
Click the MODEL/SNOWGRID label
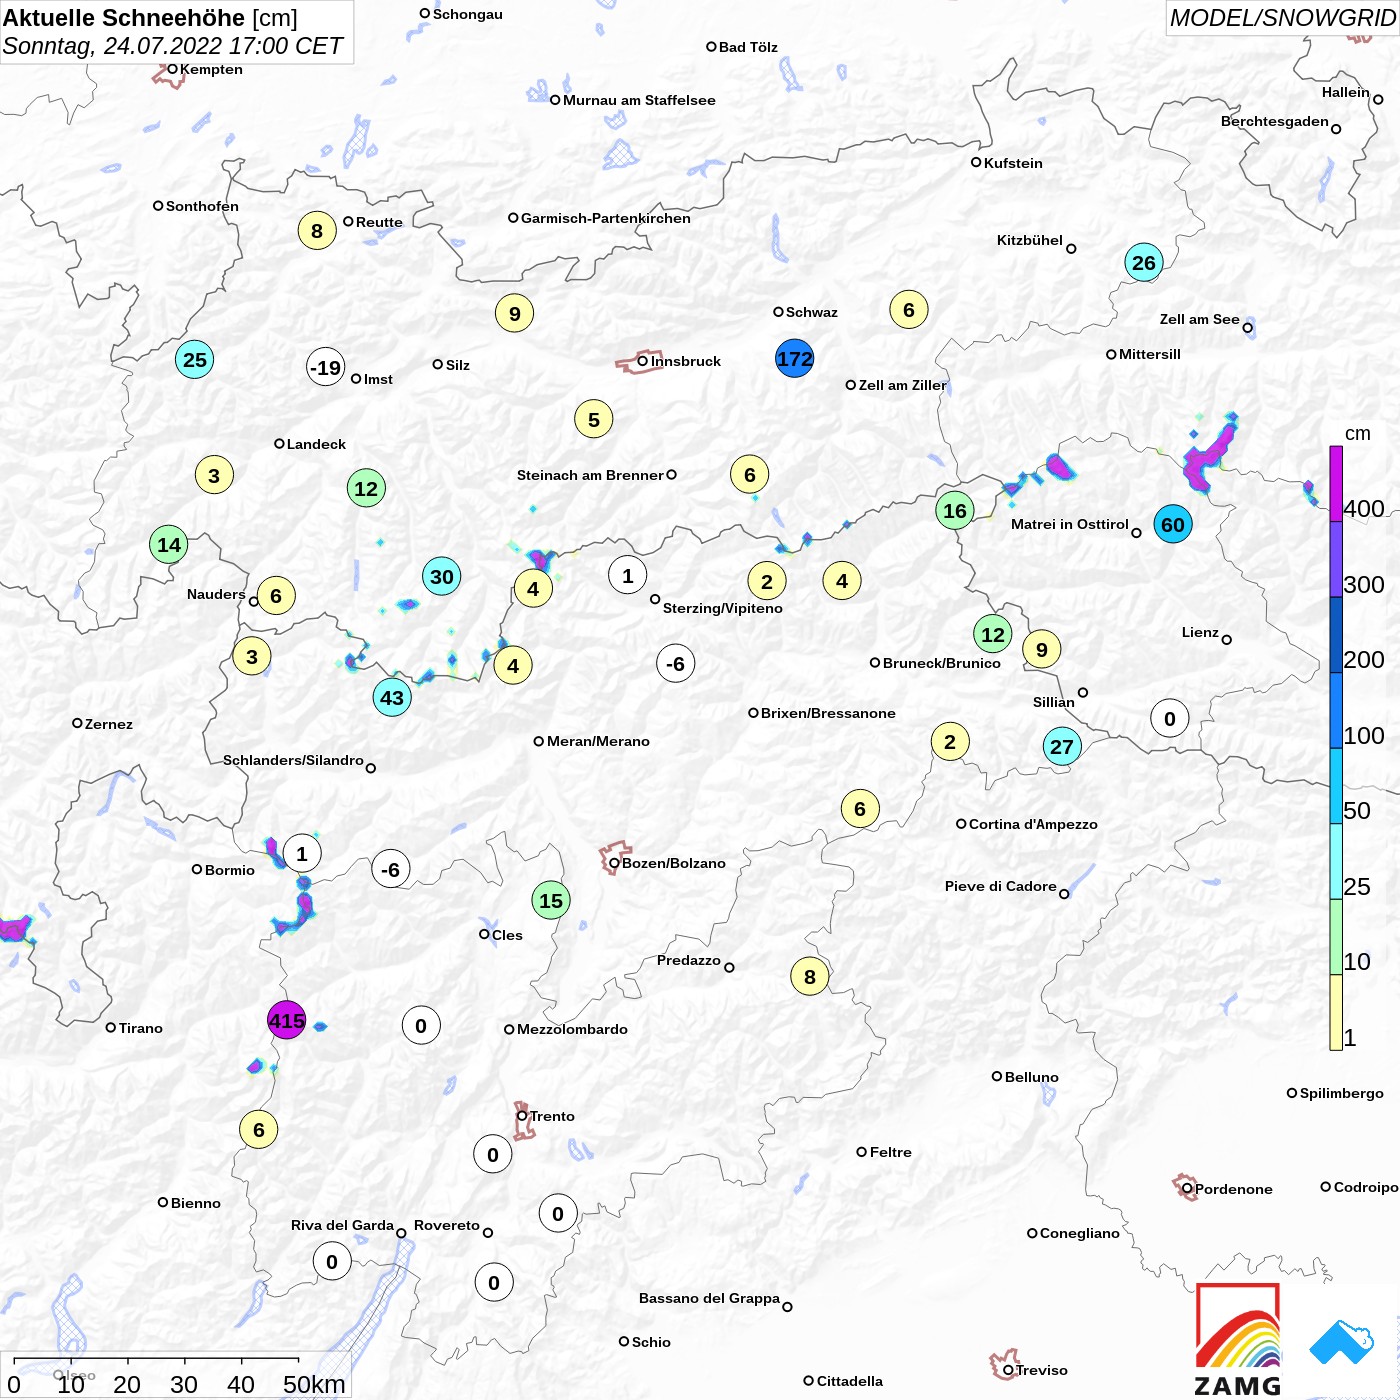tap(1282, 18)
